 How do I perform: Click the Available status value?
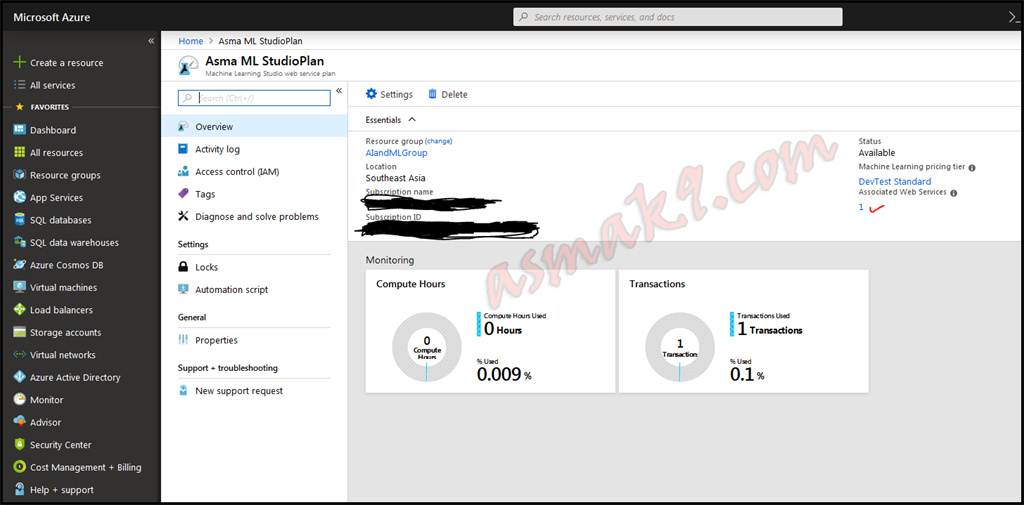pyautogui.click(x=876, y=153)
